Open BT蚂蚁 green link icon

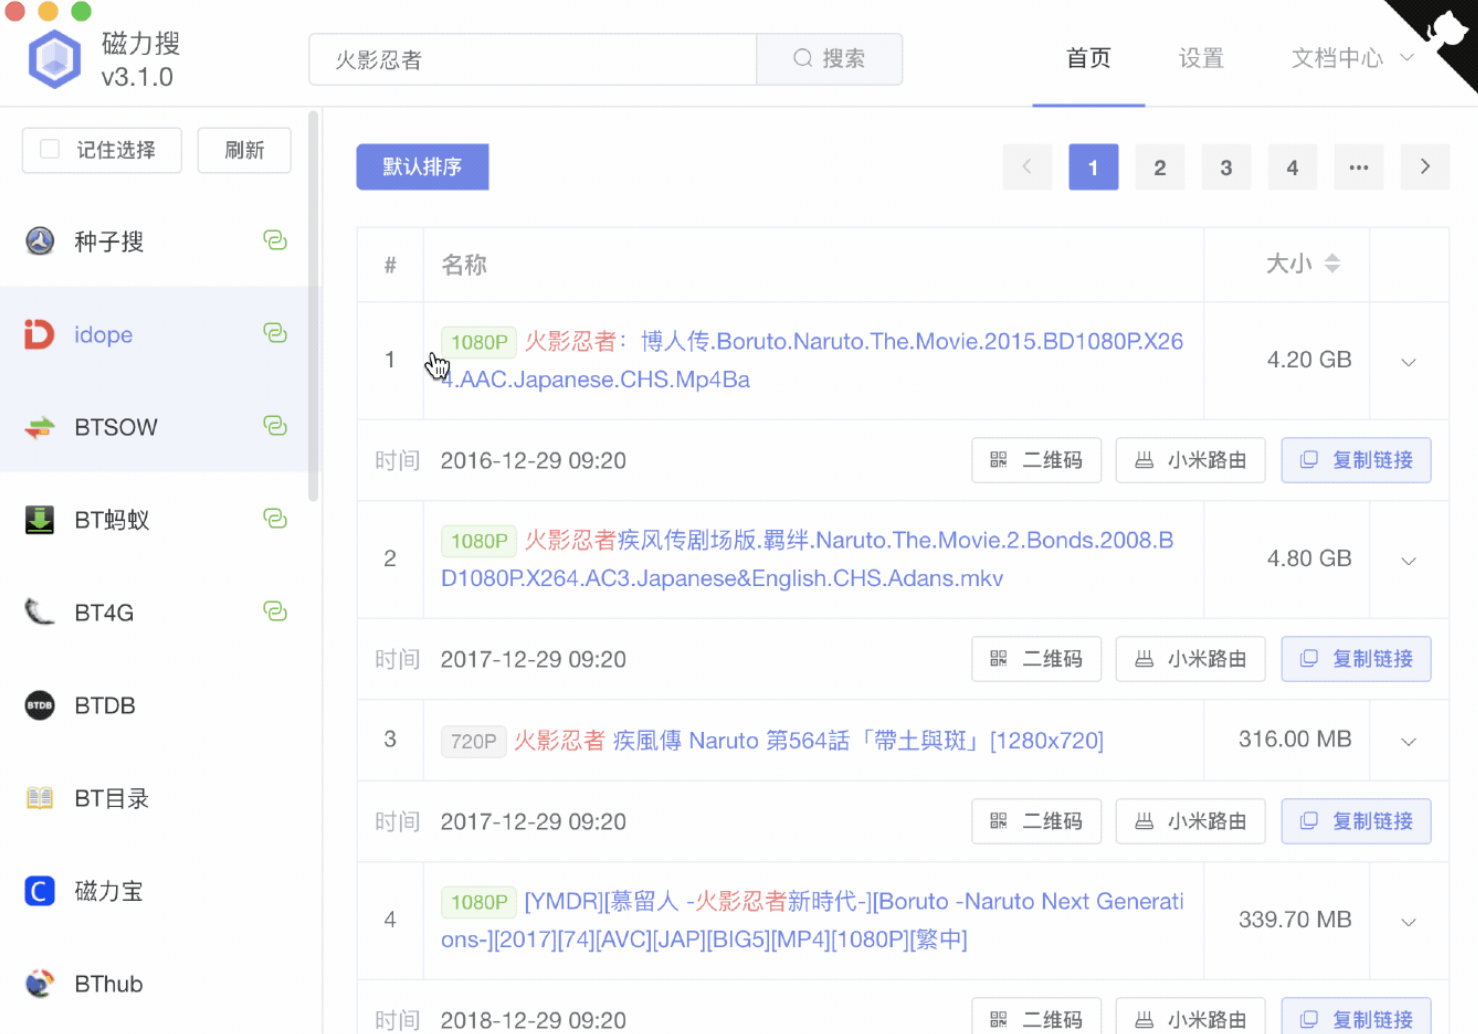(x=275, y=519)
